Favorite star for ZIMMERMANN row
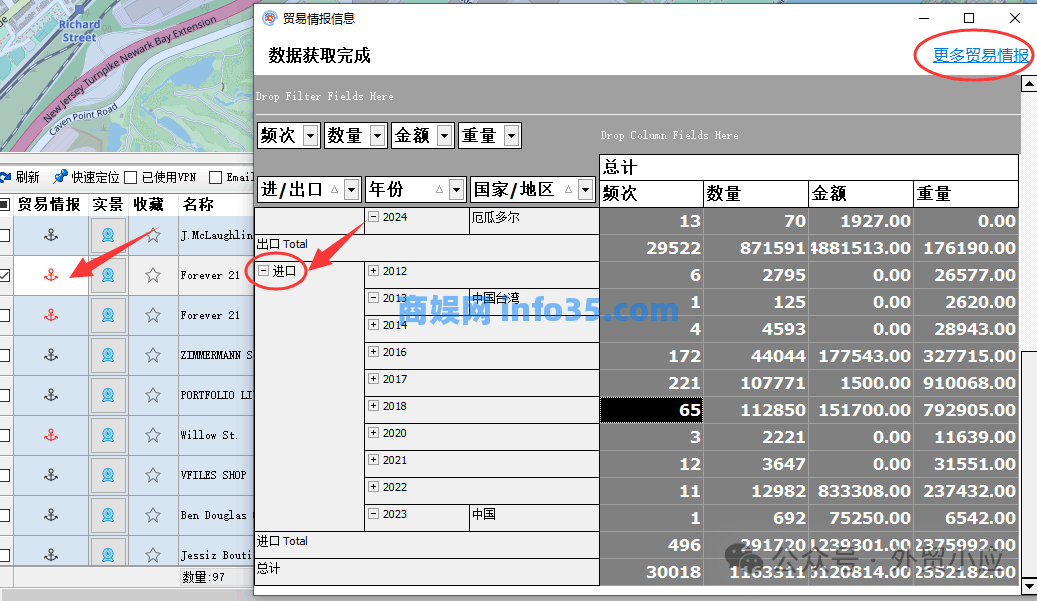The image size is (1037, 601). coord(153,355)
